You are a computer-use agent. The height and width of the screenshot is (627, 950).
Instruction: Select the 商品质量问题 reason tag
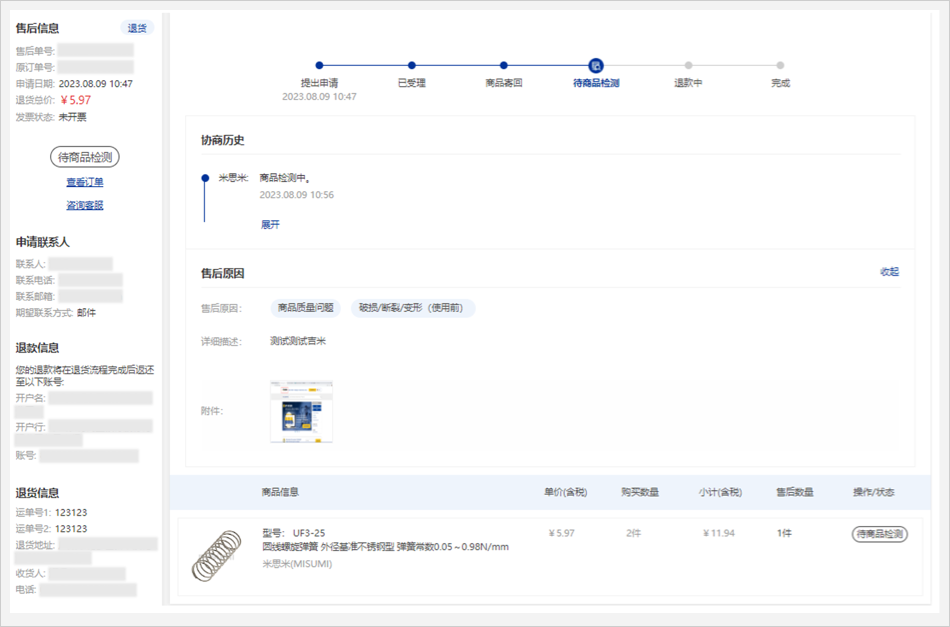(x=305, y=308)
